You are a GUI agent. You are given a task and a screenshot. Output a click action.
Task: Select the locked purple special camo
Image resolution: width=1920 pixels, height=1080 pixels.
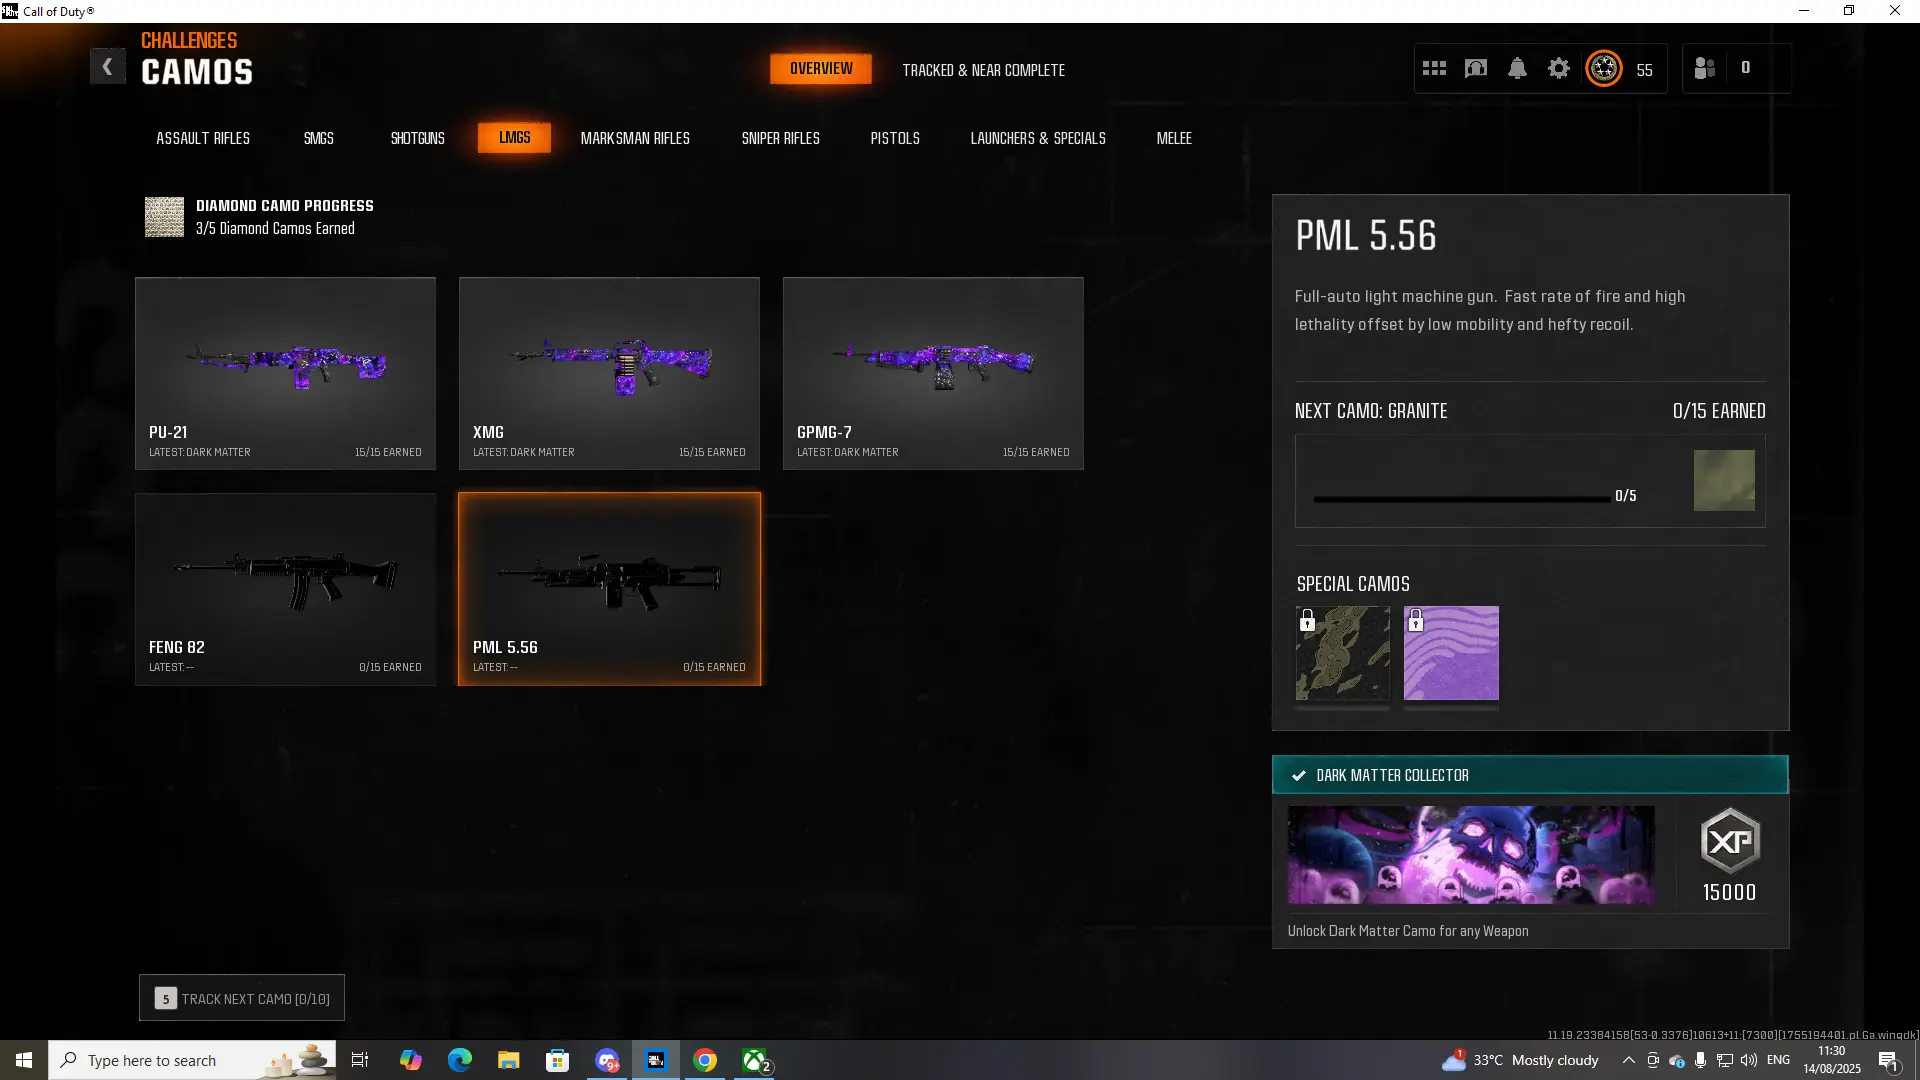[x=1451, y=653]
